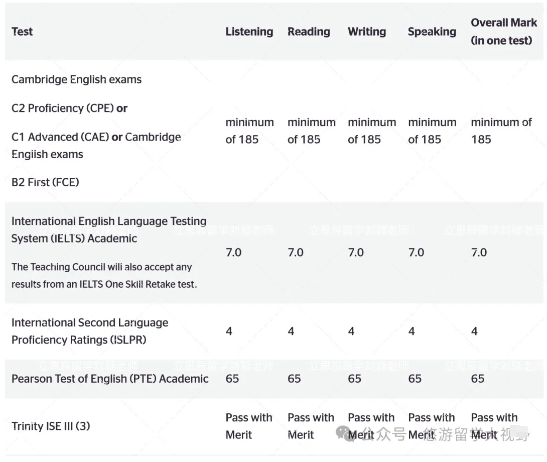The width and height of the screenshot is (547, 462).
Task: Click the Listening column header
Action: pyautogui.click(x=249, y=32)
